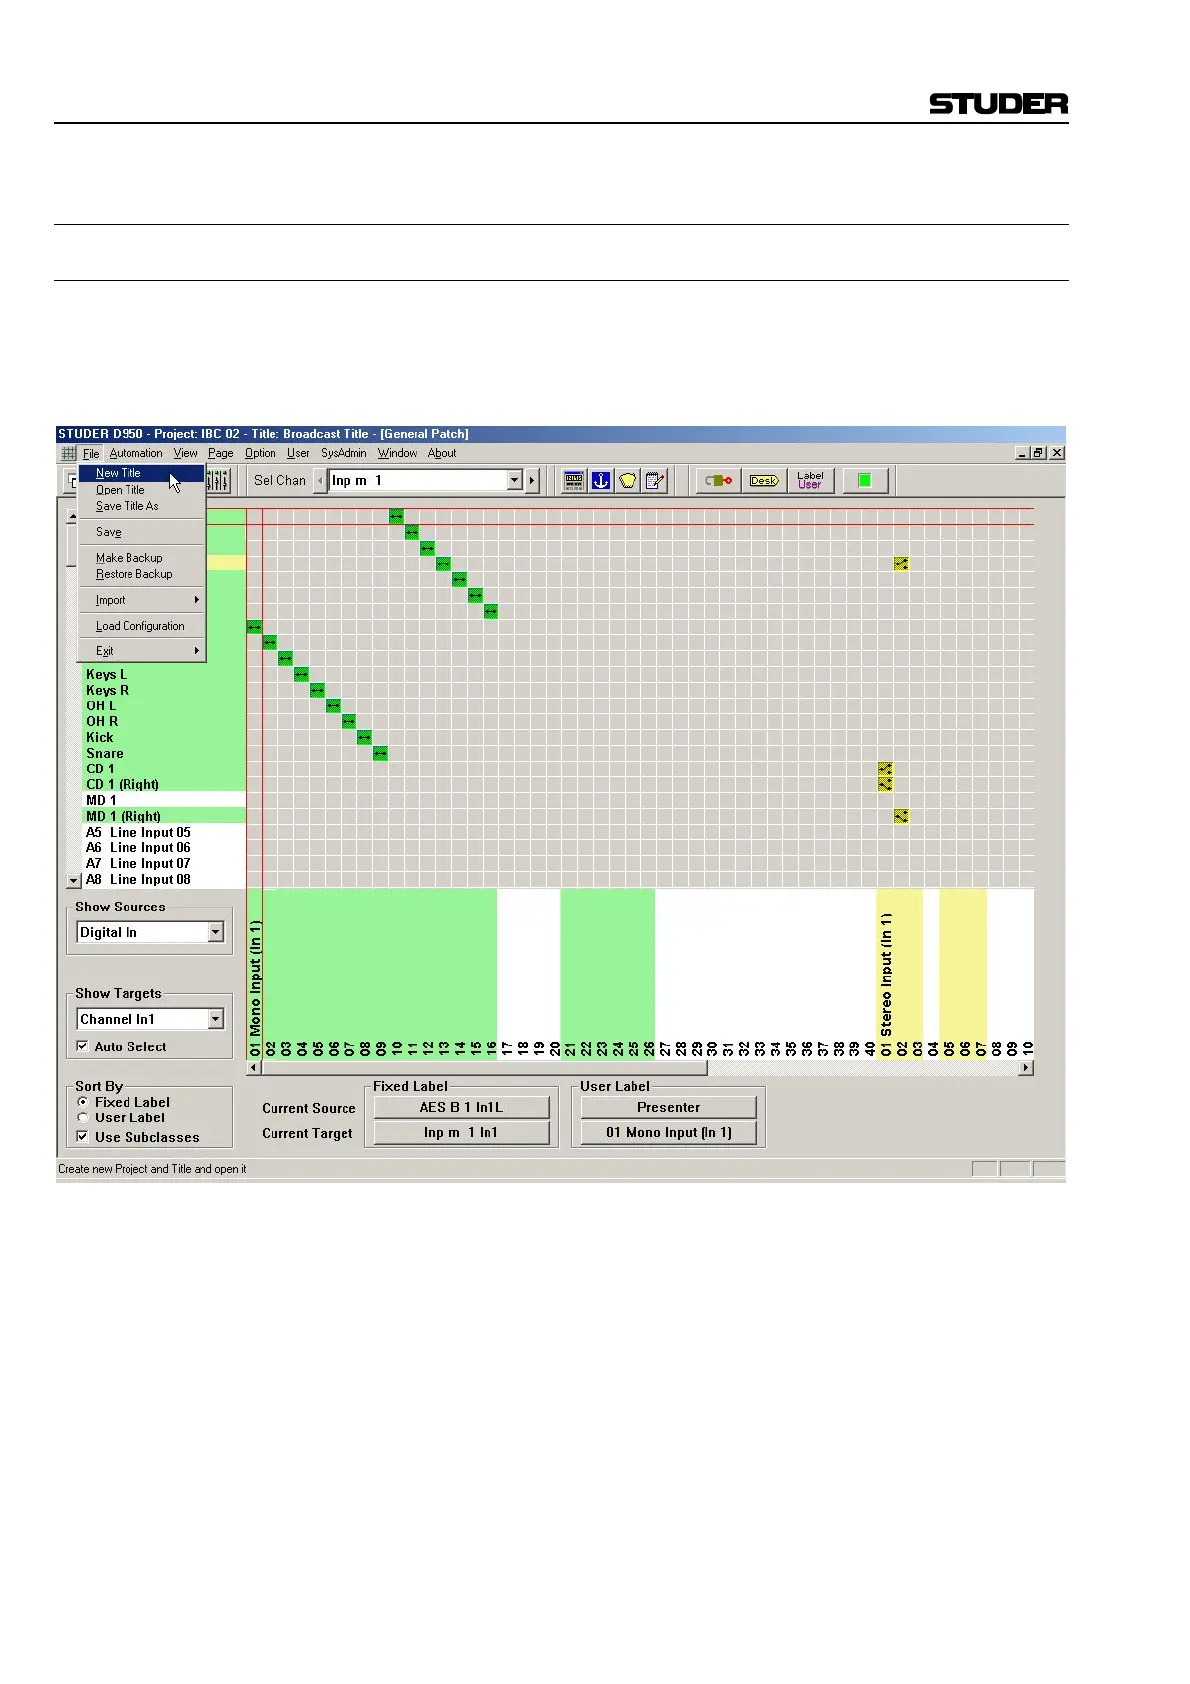Select Fixed Label sort radio button
This screenshot has height=1684, width=1190.
pyautogui.click(x=83, y=1102)
